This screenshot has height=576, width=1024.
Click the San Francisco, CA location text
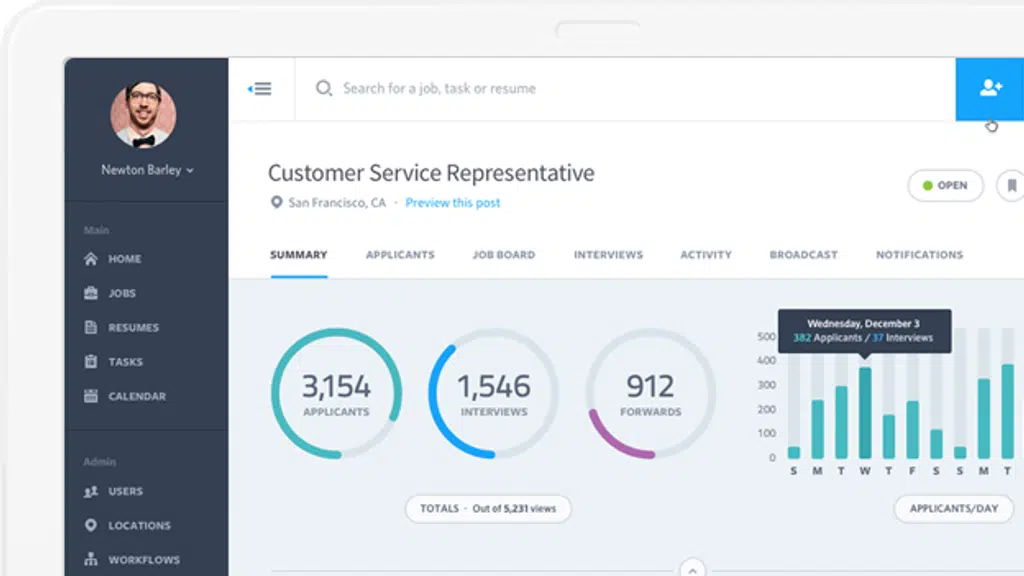coord(337,202)
